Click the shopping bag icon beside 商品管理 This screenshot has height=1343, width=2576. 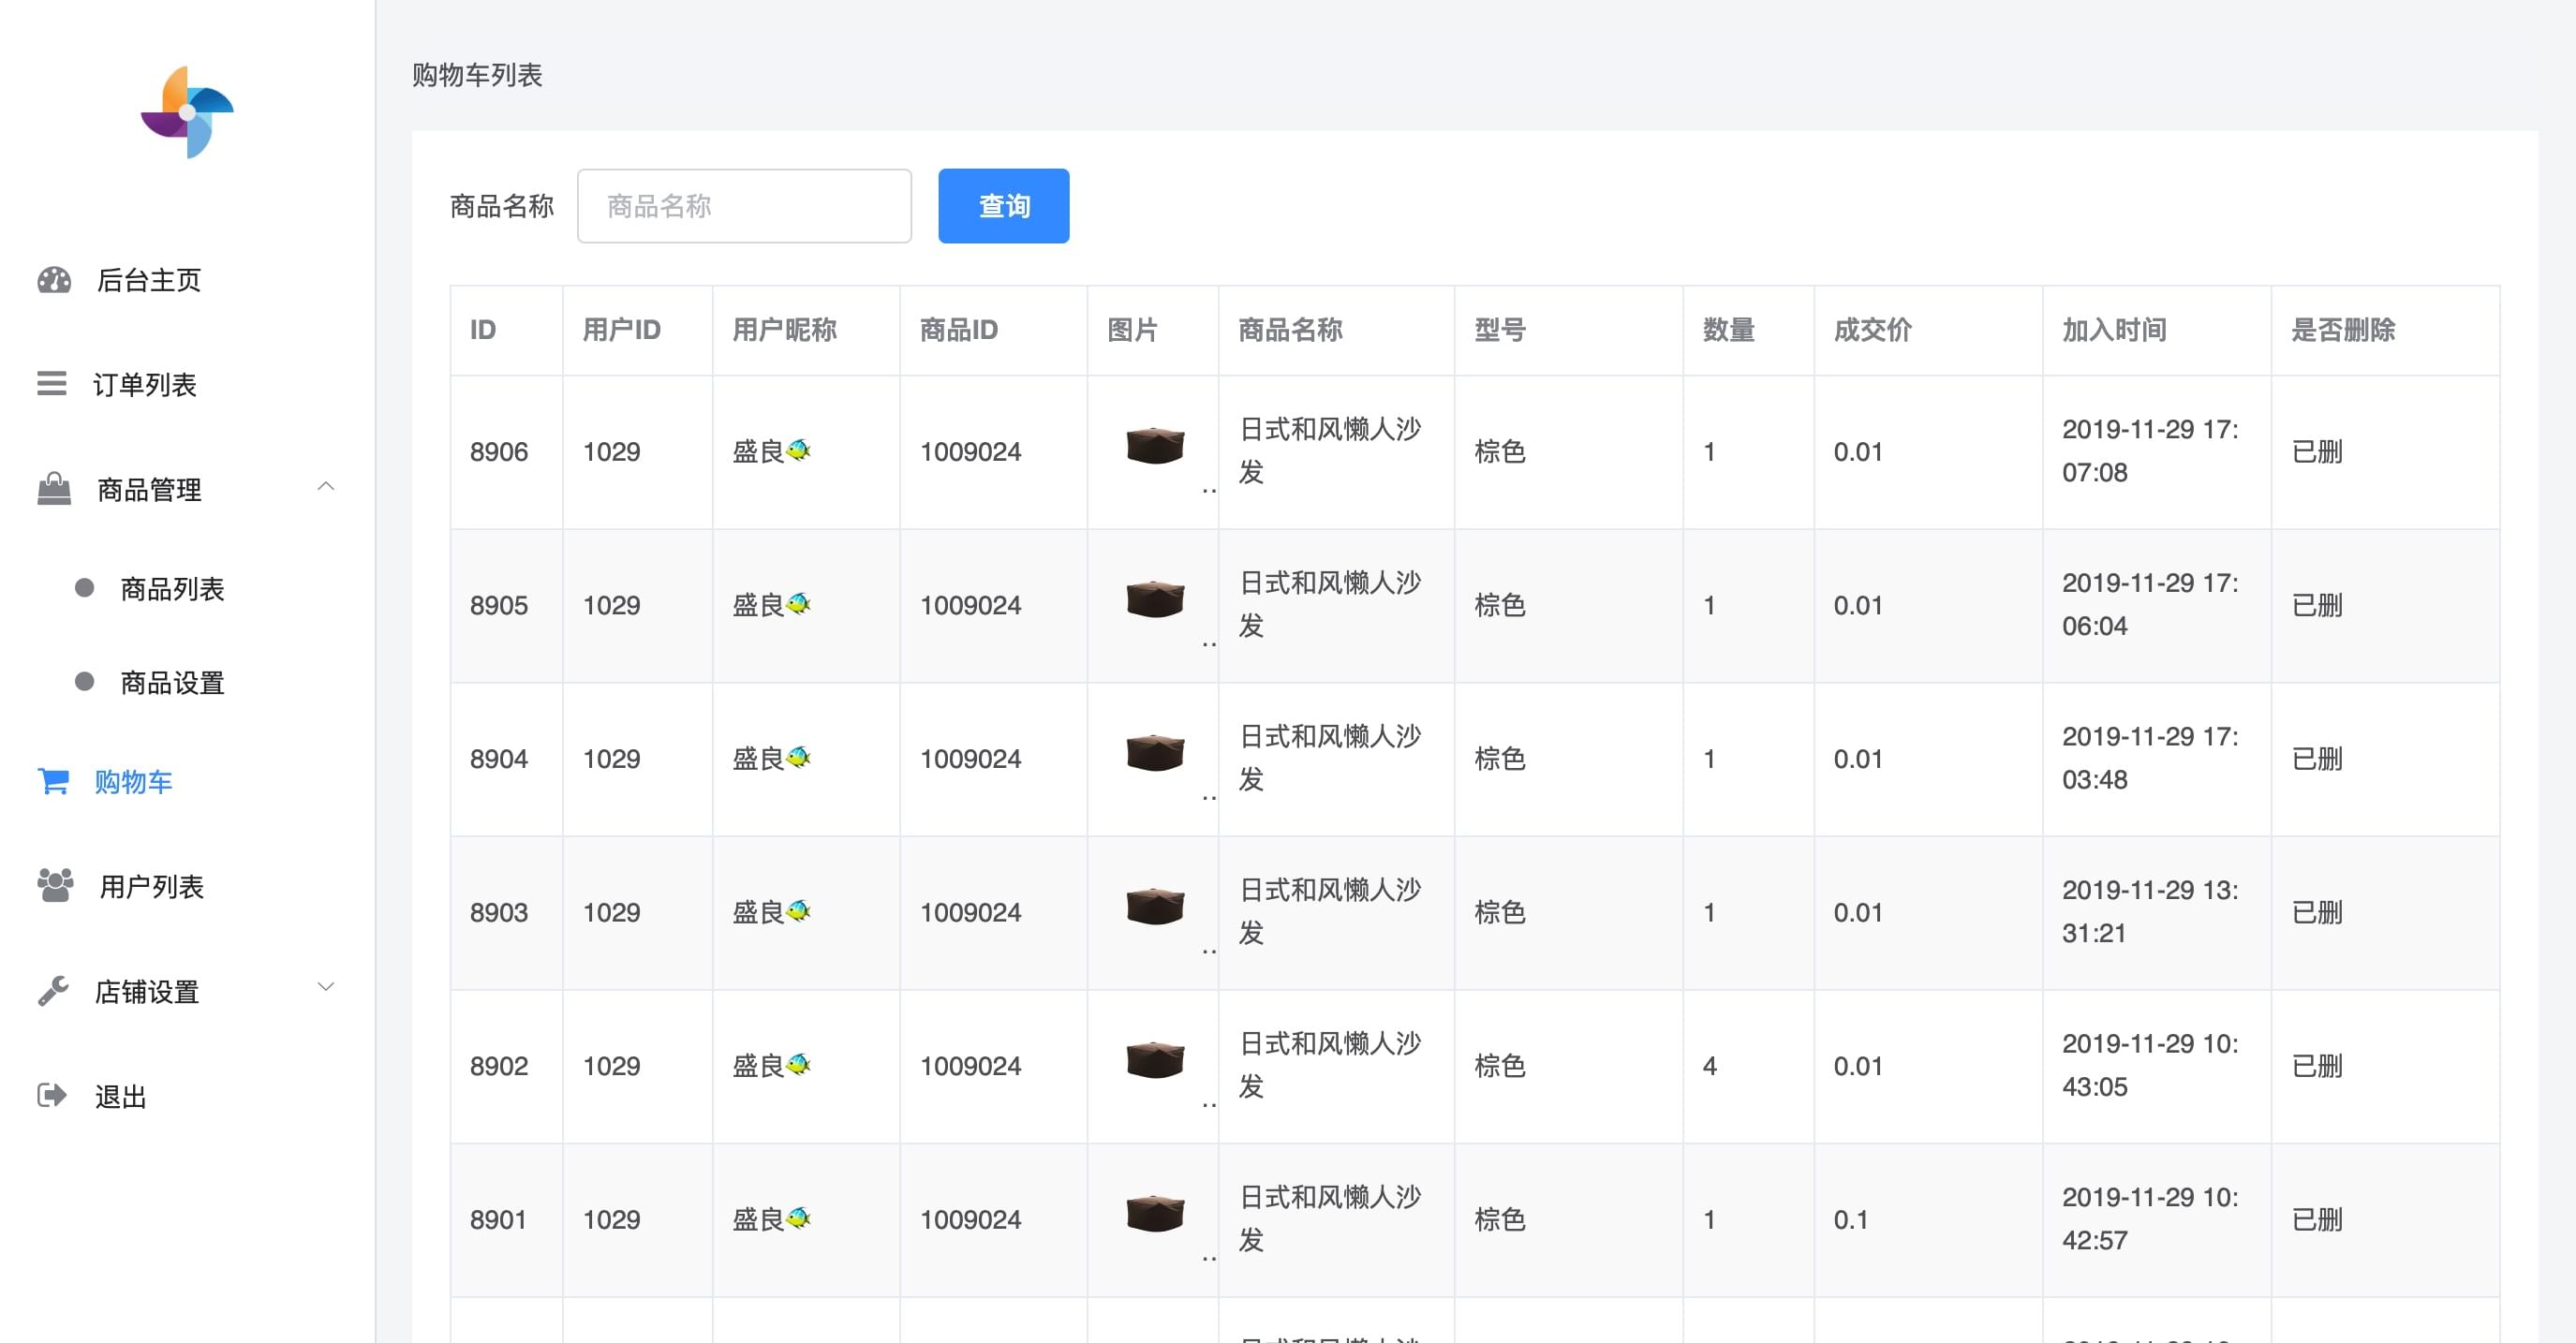(x=54, y=489)
